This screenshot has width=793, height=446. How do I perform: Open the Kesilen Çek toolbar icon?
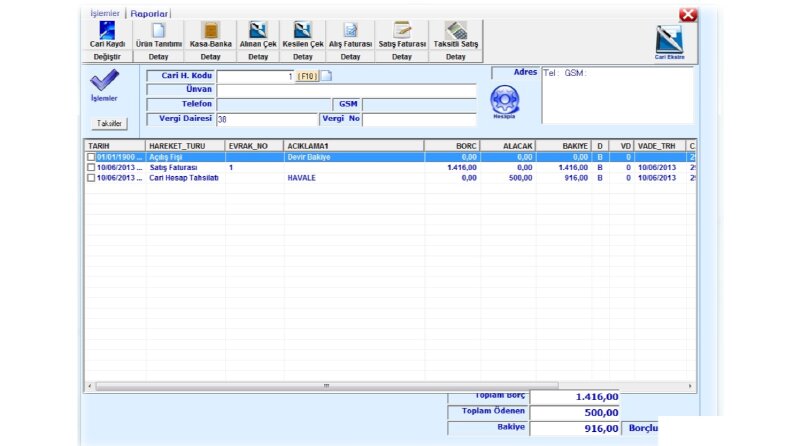point(302,30)
